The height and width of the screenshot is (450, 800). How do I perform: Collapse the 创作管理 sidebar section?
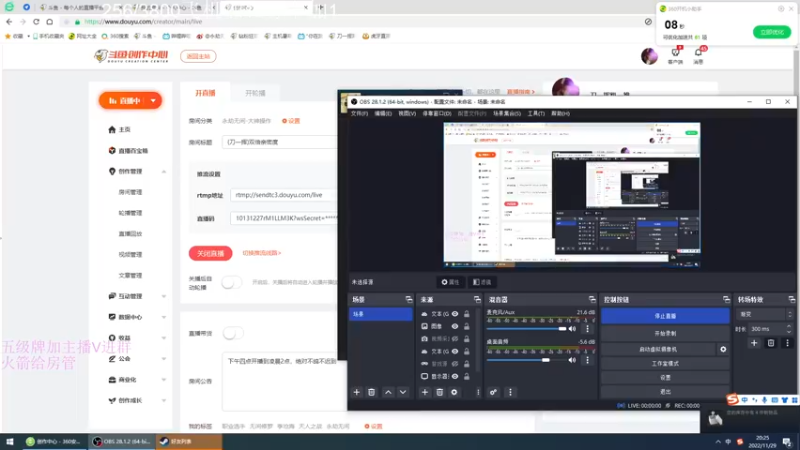[x=164, y=171]
